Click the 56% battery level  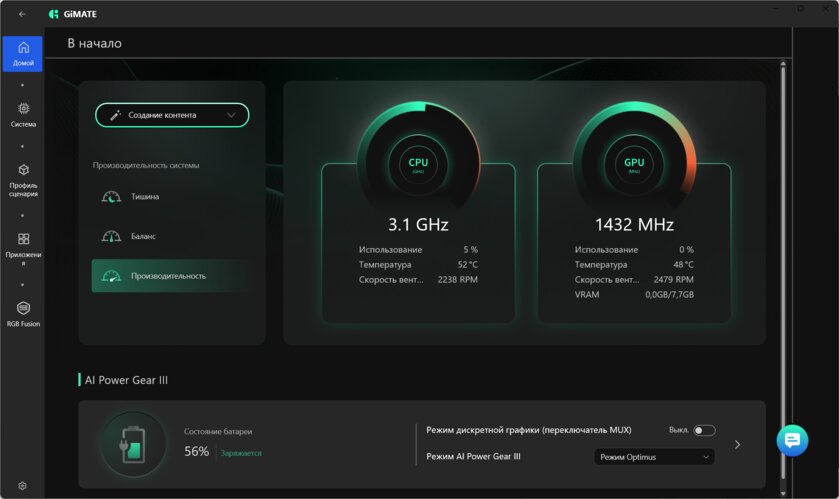pyautogui.click(x=196, y=451)
